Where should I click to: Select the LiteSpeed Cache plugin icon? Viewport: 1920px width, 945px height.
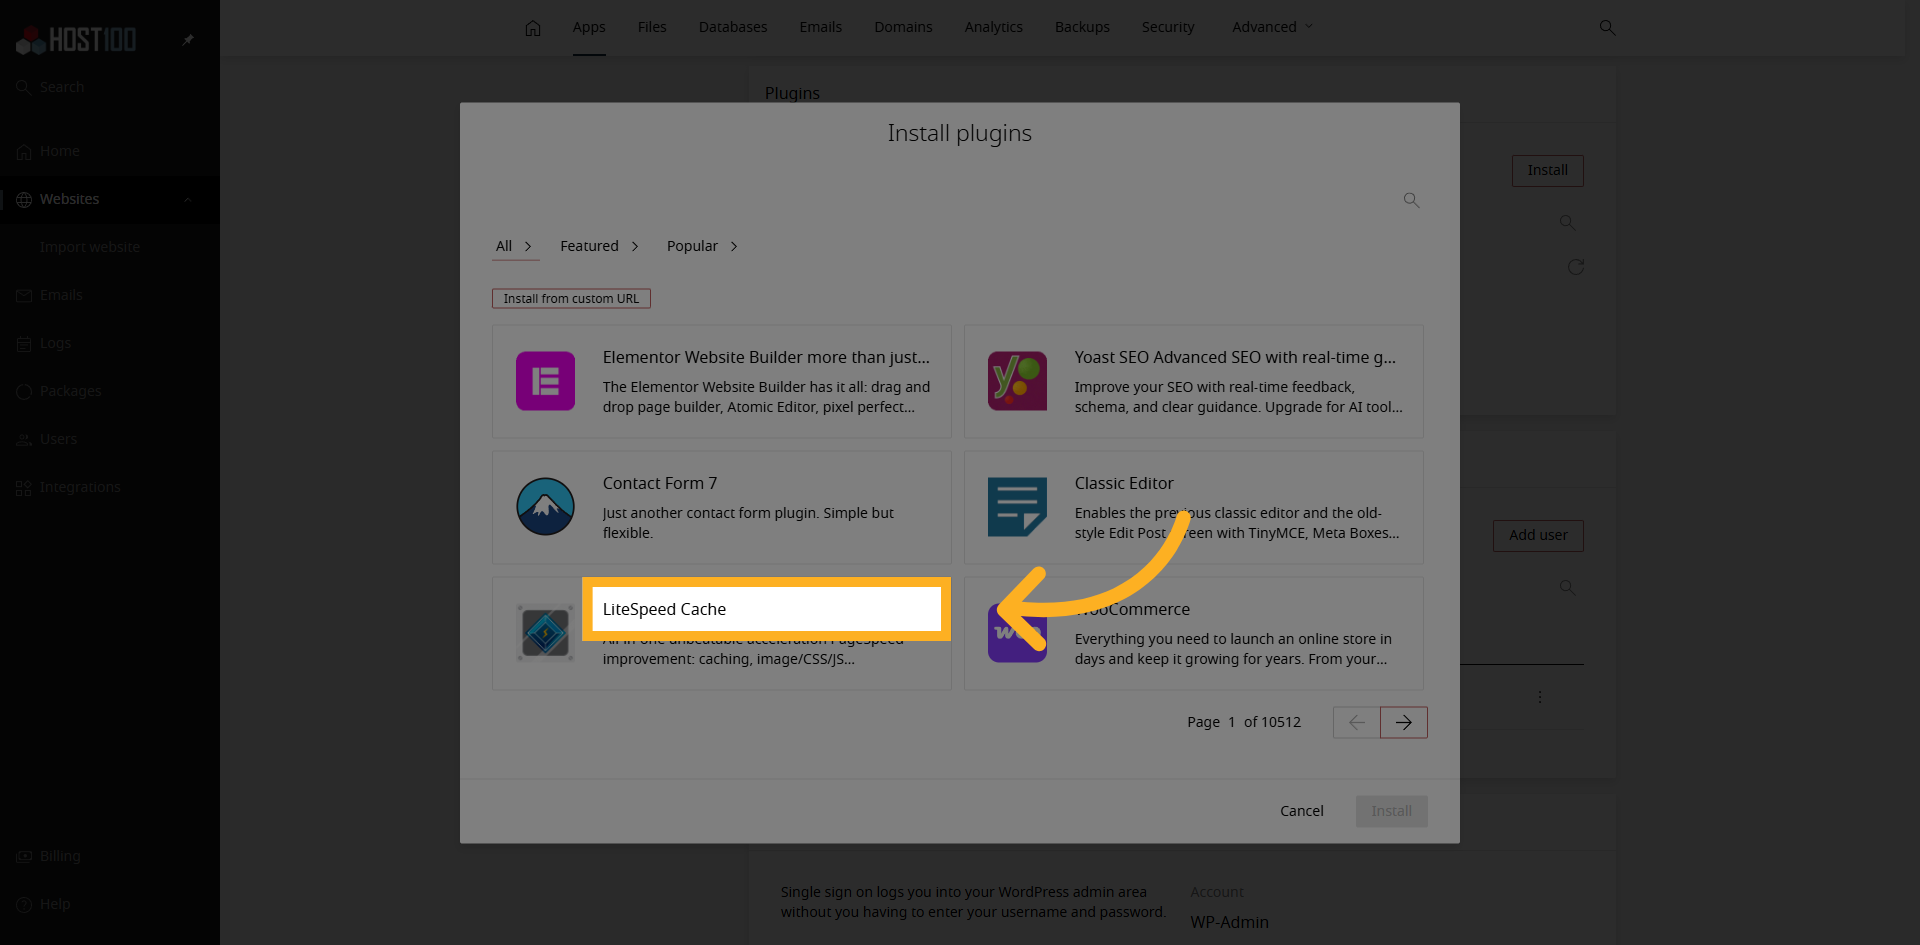coord(545,633)
